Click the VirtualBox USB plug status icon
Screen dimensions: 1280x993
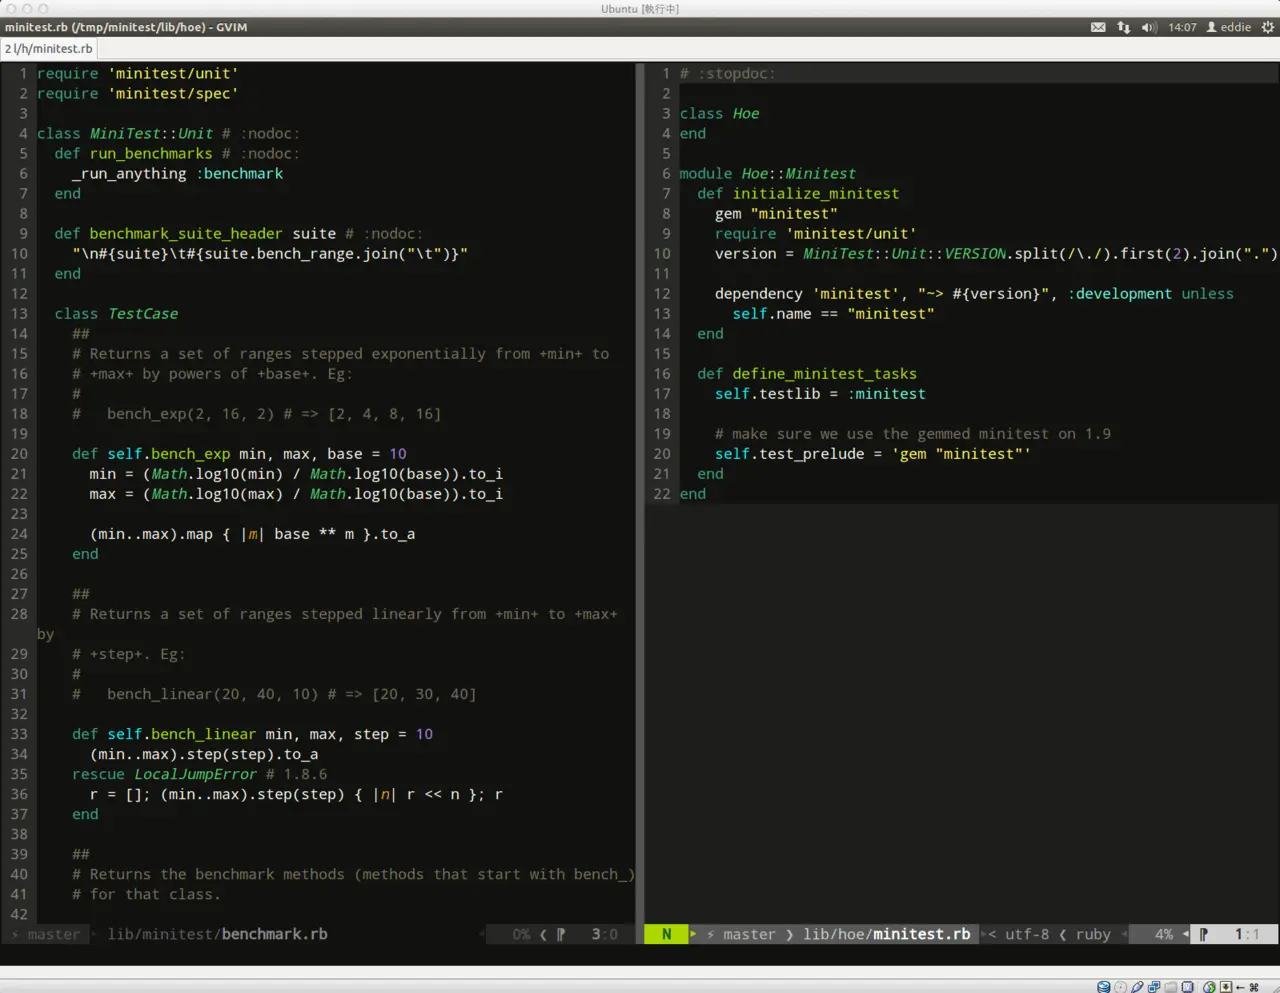coord(1137,986)
